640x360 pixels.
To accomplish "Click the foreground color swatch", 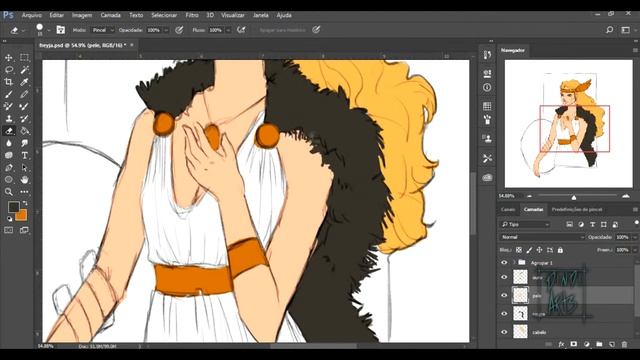I will (x=13, y=207).
